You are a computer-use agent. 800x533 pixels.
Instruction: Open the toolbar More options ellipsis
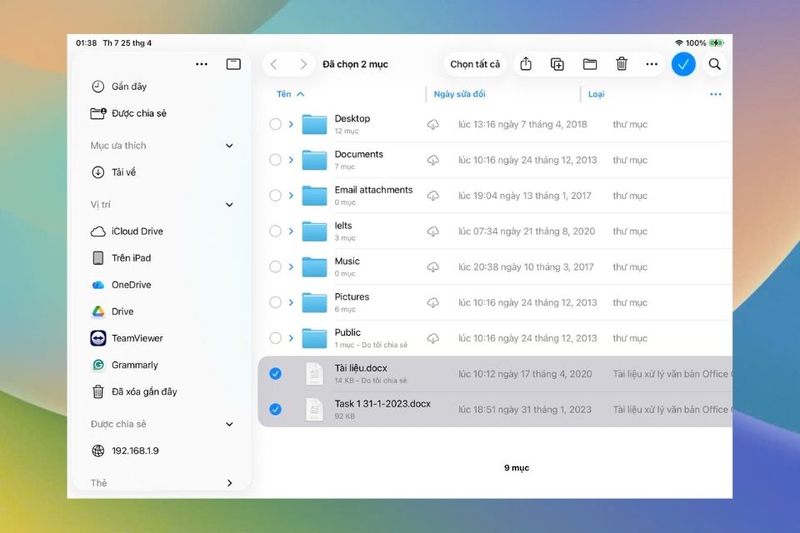coord(652,64)
